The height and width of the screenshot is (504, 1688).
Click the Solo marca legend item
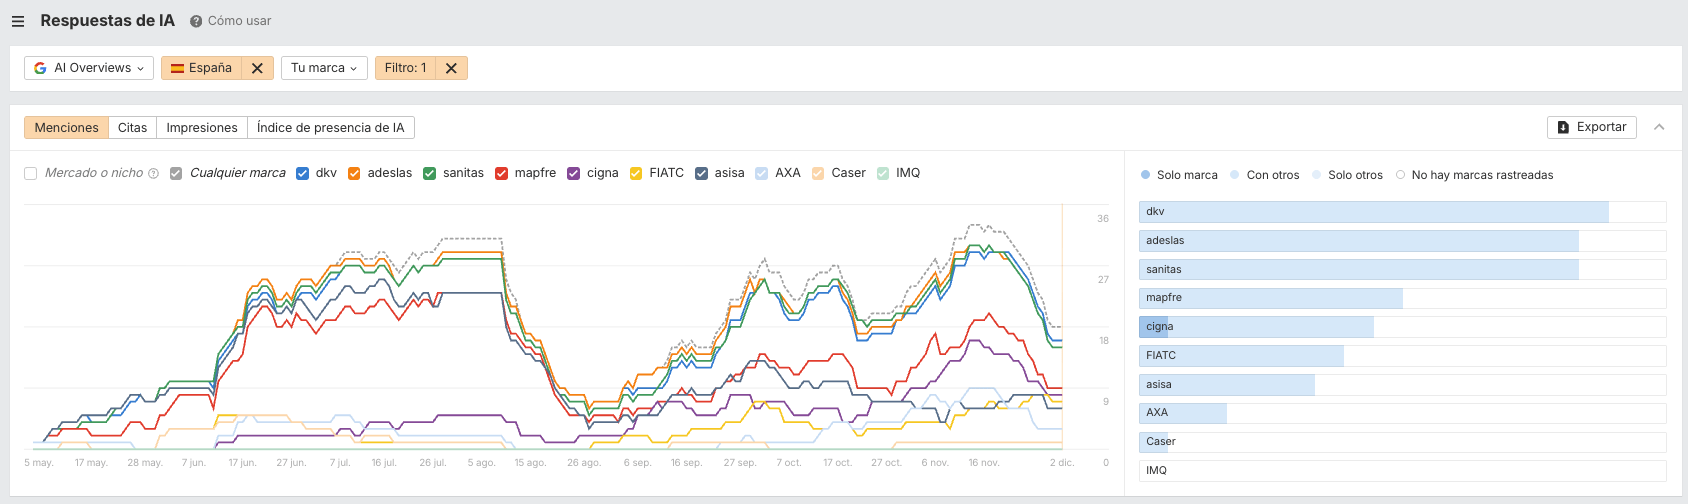pos(1179,175)
